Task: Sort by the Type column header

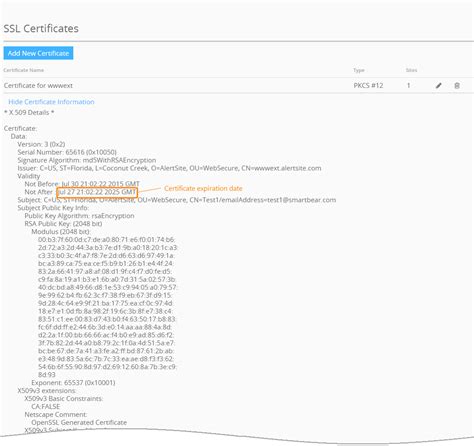Action: (x=359, y=70)
